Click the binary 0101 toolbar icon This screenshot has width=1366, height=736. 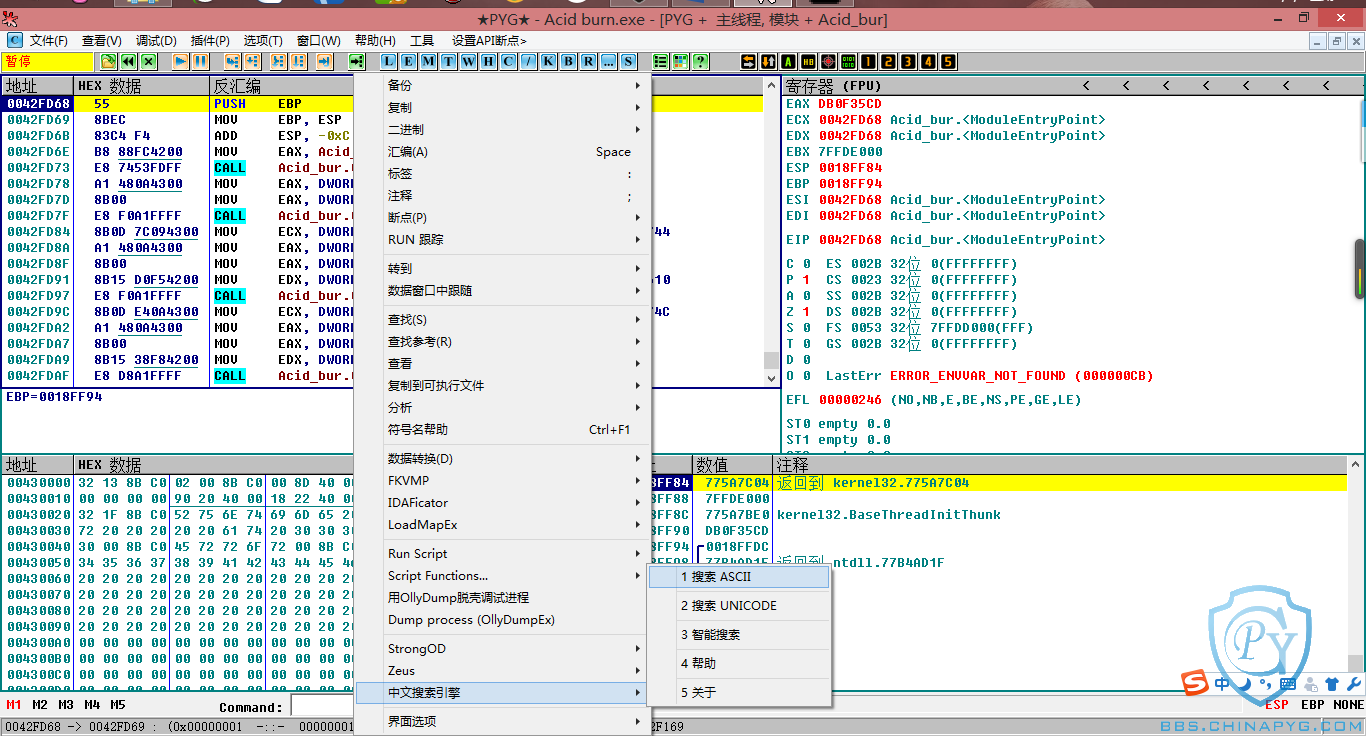point(848,61)
